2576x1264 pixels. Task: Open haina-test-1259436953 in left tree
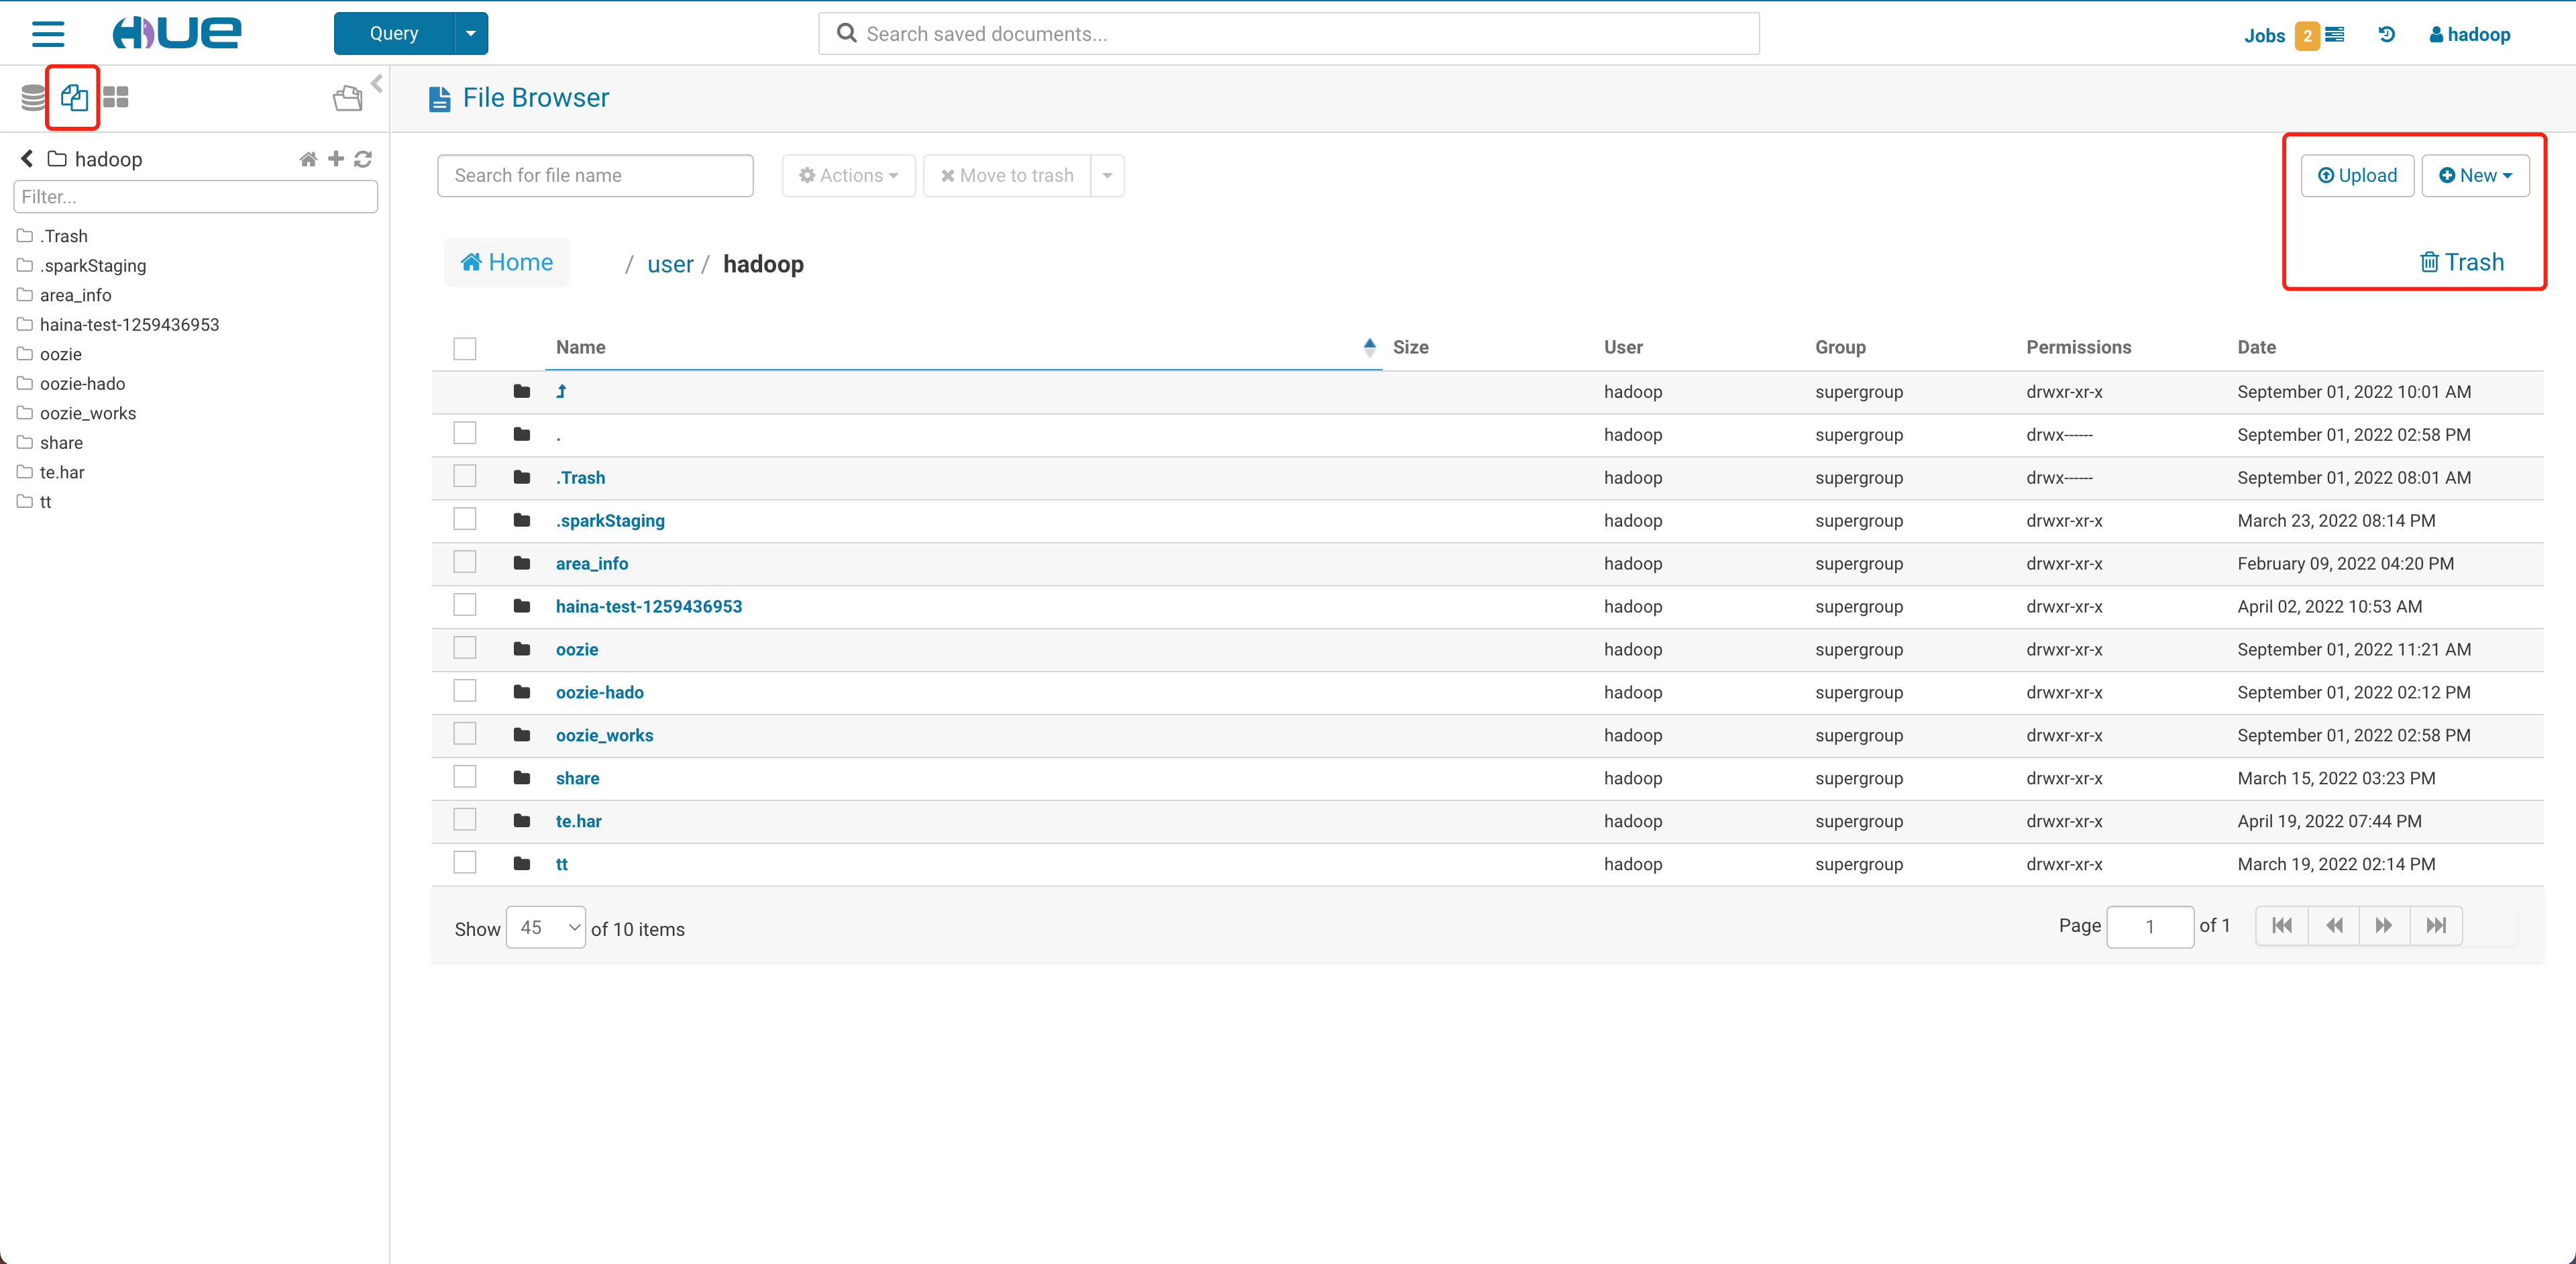(129, 325)
